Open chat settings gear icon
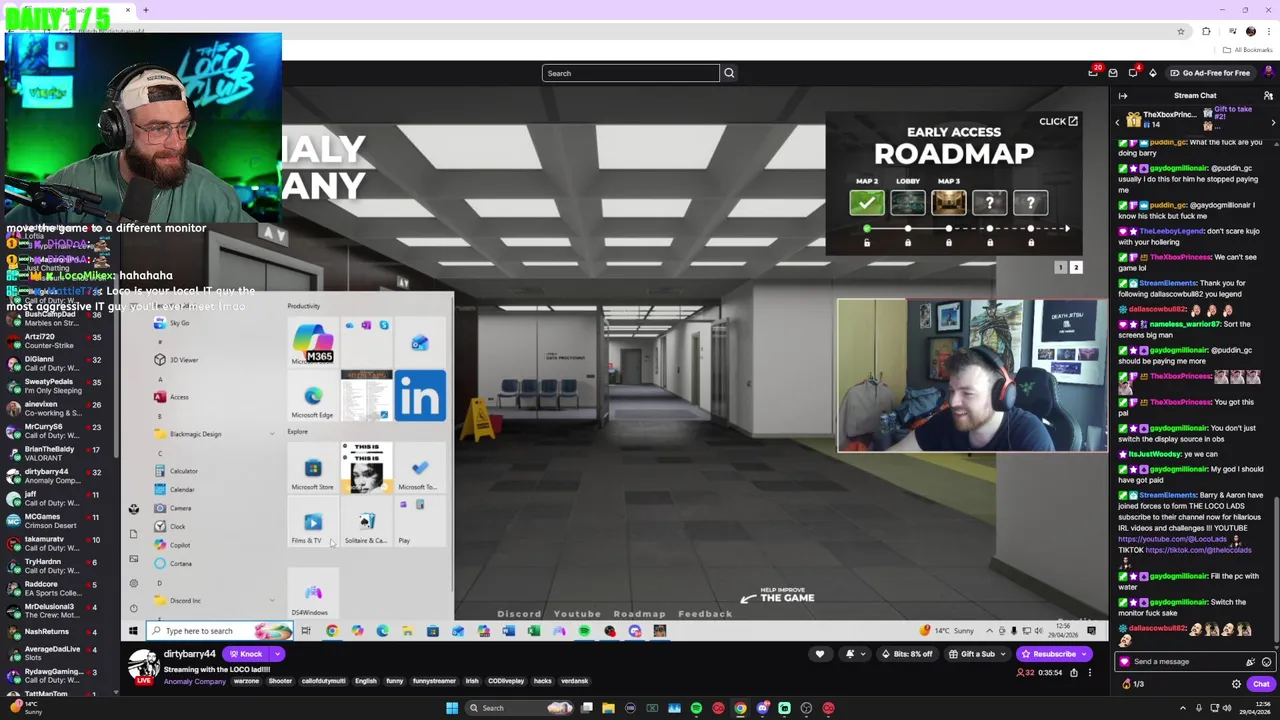The height and width of the screenshot is (720, 1280). pyautogui.click(x=1236, y=684)
